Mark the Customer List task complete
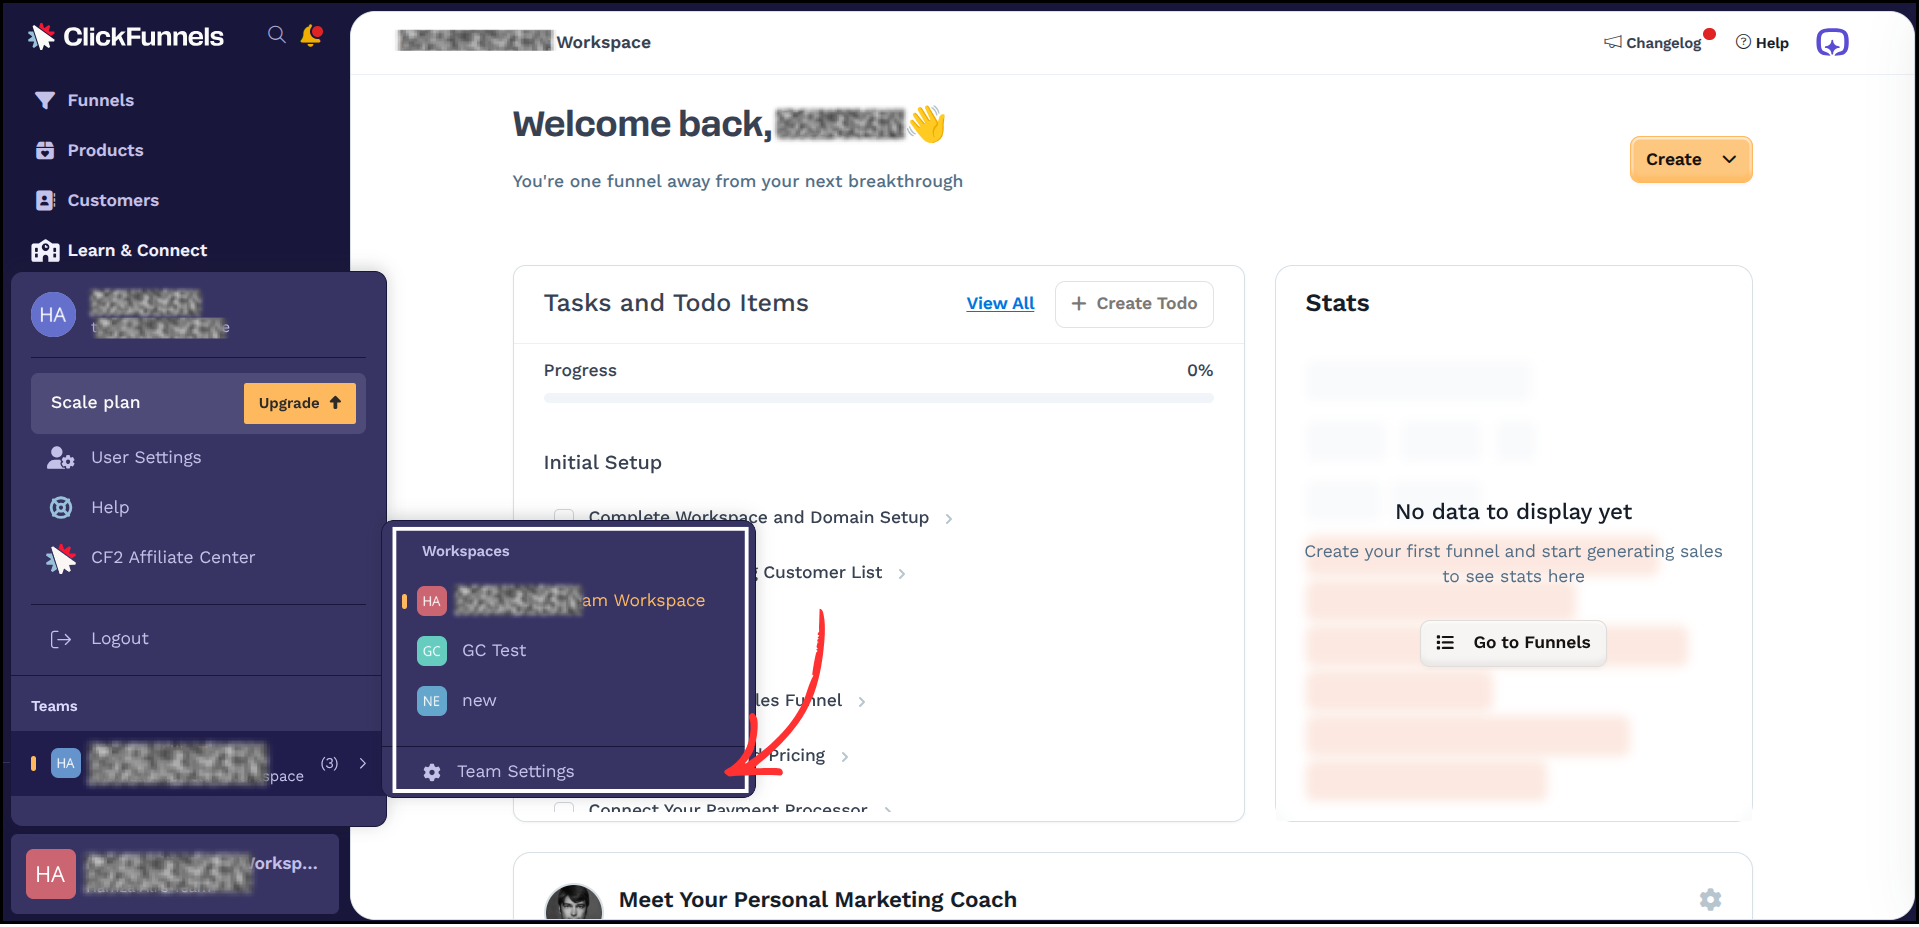Screen dimensions: 1919x927 (x=564, y=572)
